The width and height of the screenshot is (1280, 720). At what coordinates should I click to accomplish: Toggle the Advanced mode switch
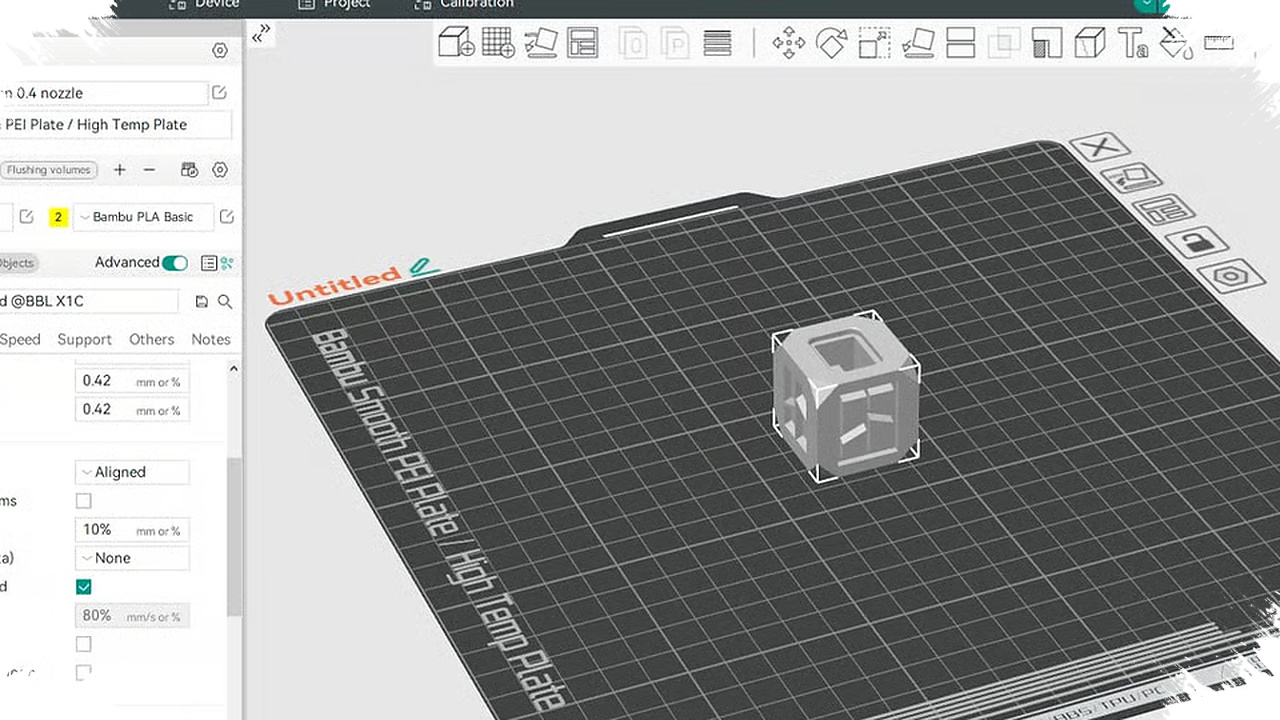point(175,263)
